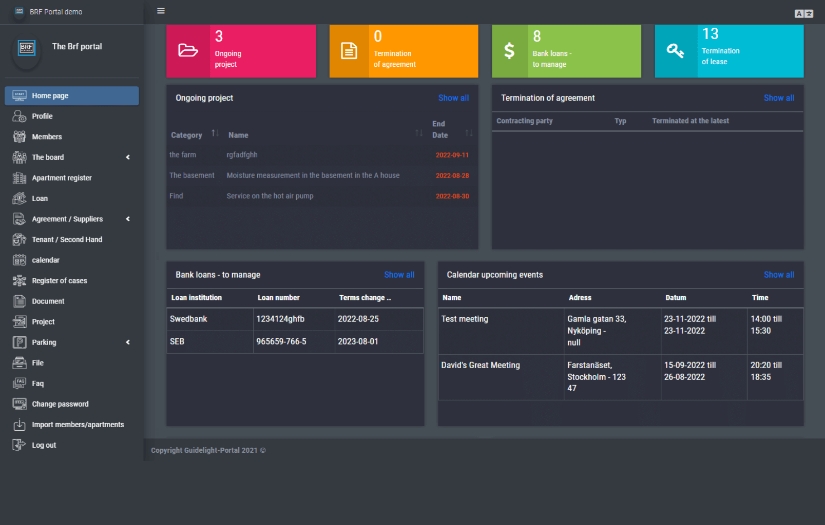The height and width of the screenshot is (525, 825).
Task: Show all bank loans to manage
Action: pos(399,275)
